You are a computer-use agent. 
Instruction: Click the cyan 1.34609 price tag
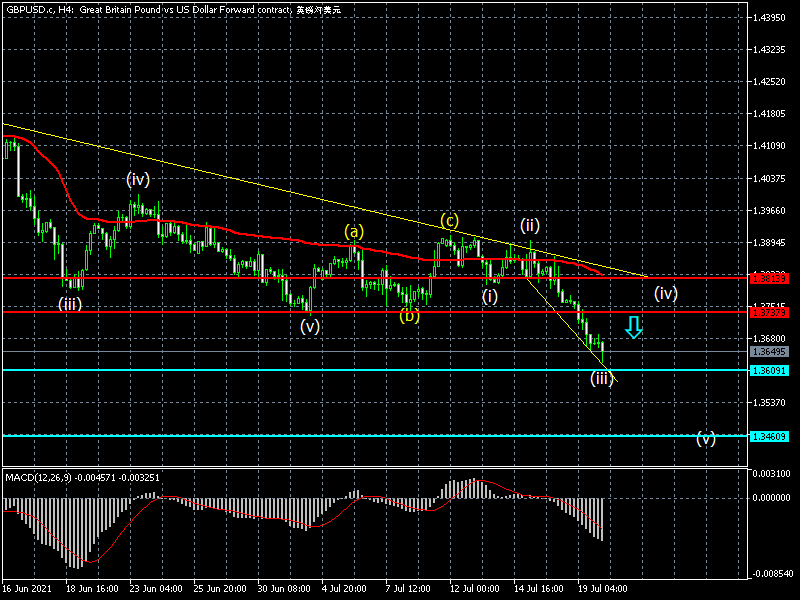pos(769,436)
